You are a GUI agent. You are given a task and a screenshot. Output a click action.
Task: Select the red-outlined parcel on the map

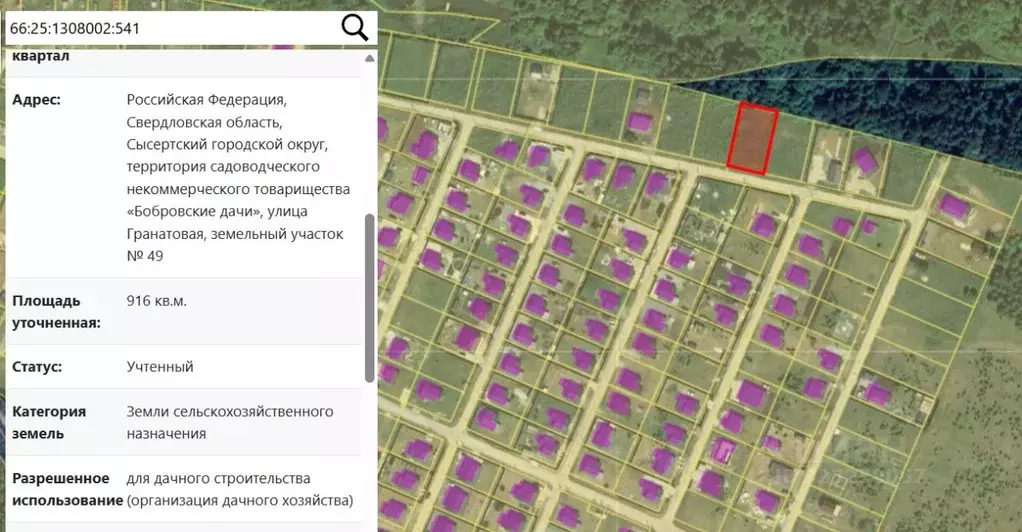(751, 138)
